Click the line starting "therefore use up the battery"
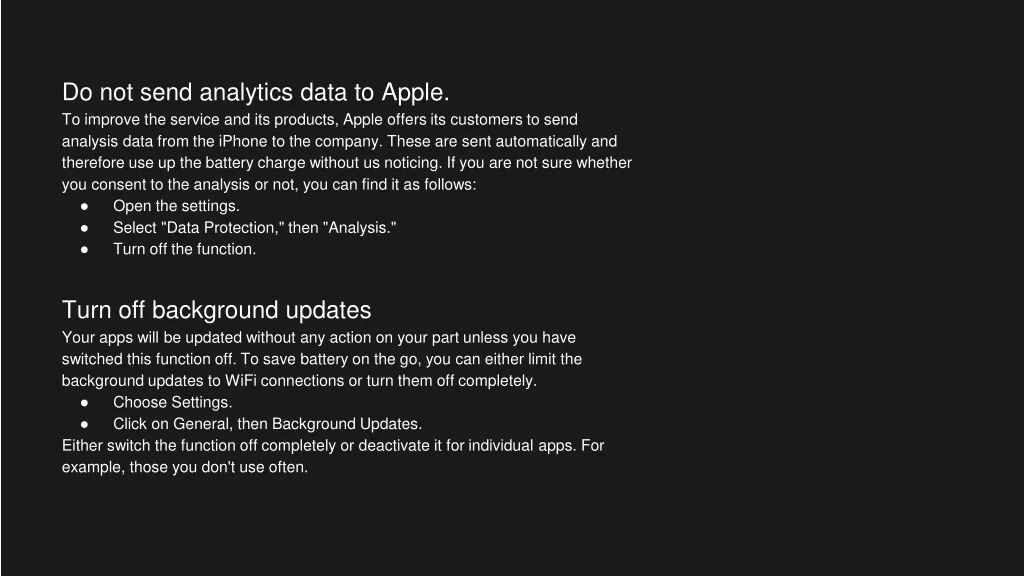Screen dimensions: 1024x576 click(346, 163)
